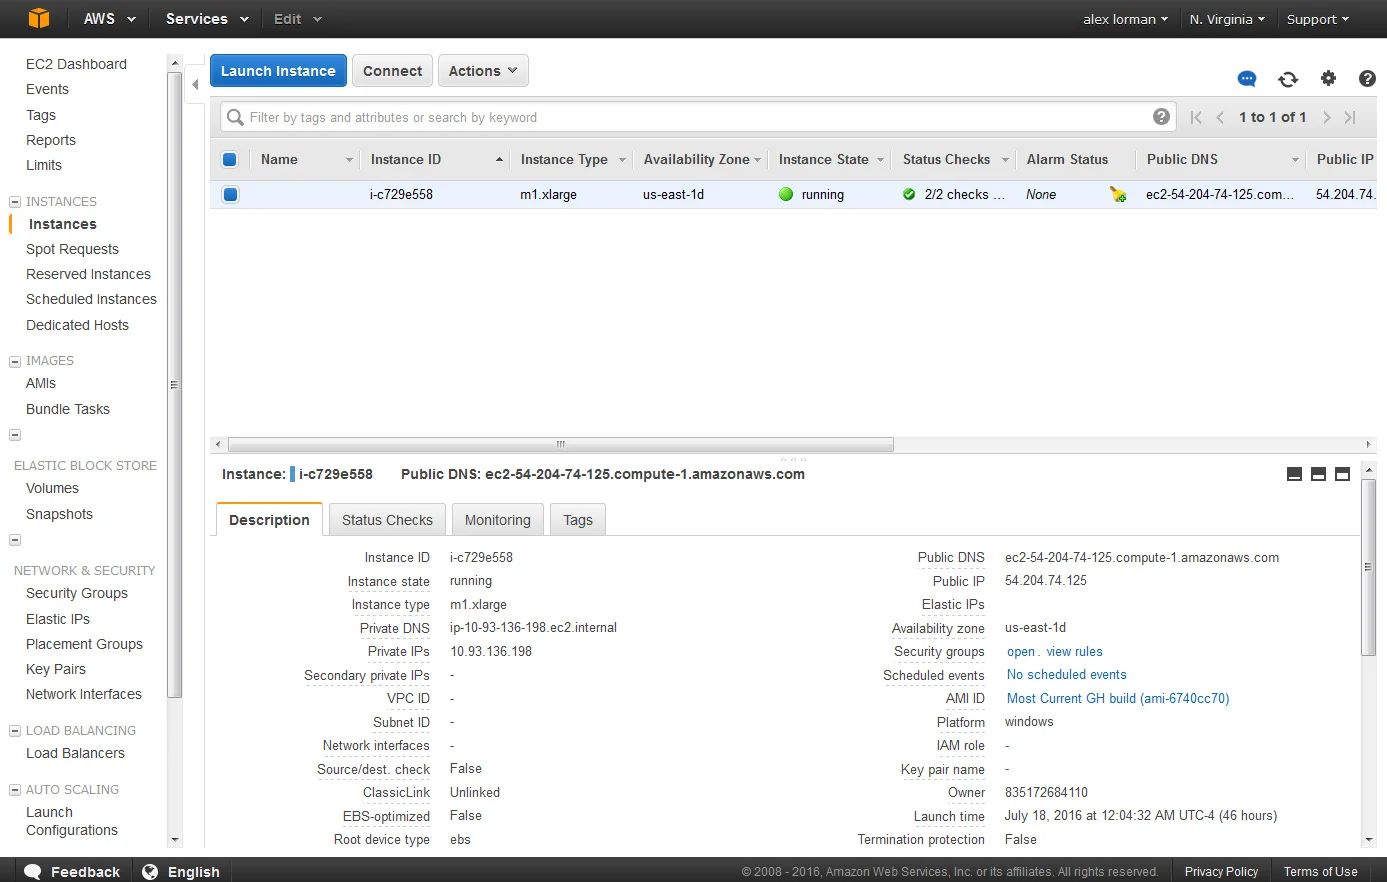Click the sidebar vertical scrollbar

tap(174, 384)
